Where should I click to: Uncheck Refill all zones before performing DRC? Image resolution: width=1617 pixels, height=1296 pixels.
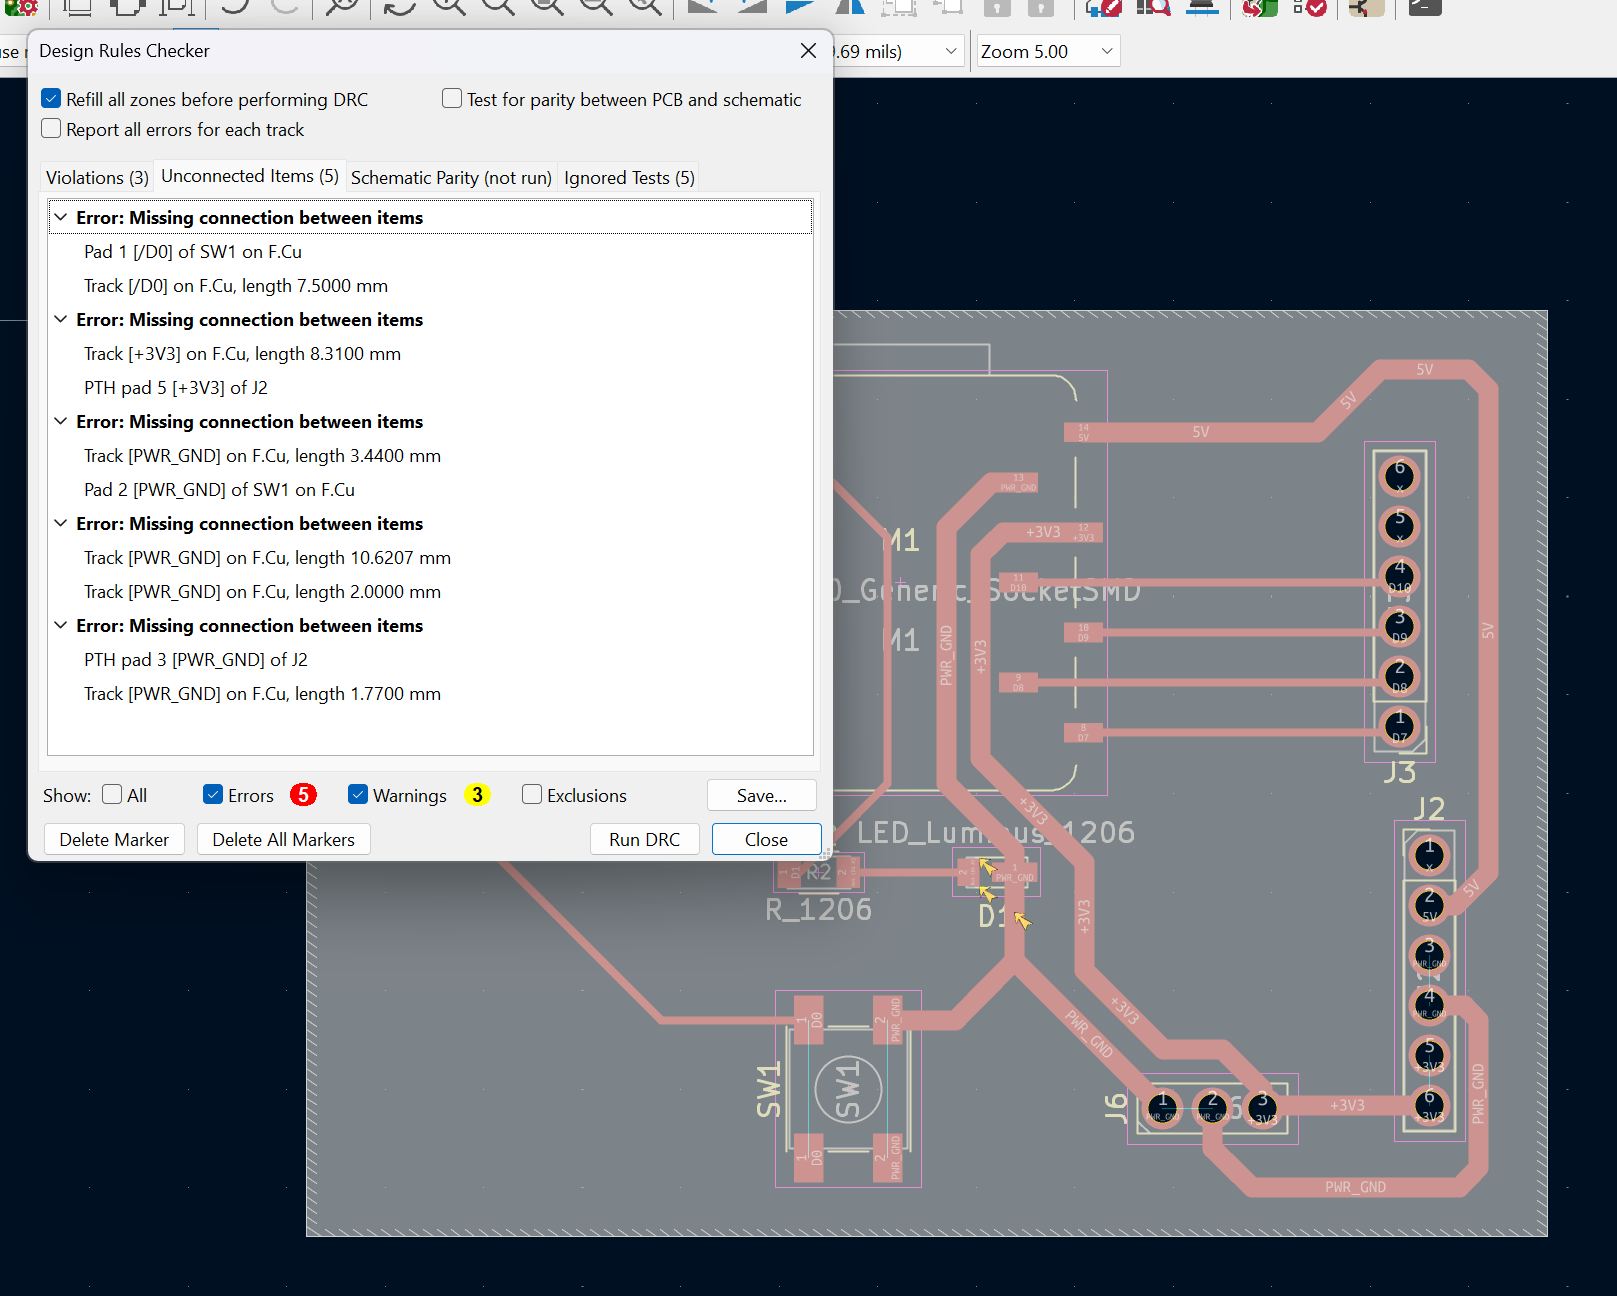52,99
